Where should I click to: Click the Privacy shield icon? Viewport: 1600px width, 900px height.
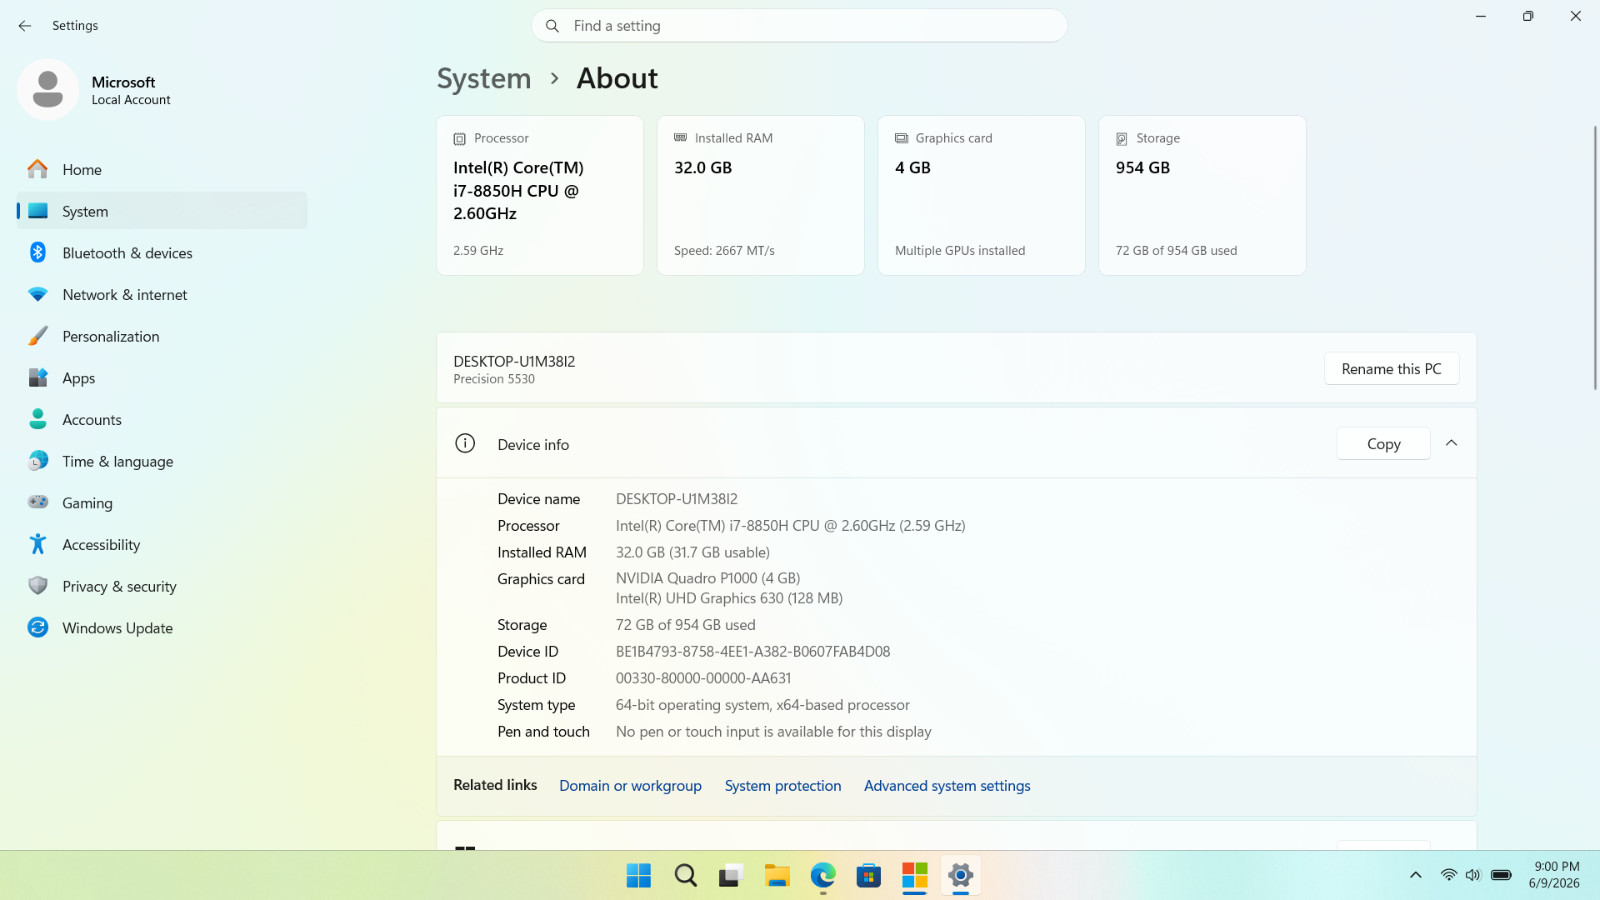[x=38, y=586]
